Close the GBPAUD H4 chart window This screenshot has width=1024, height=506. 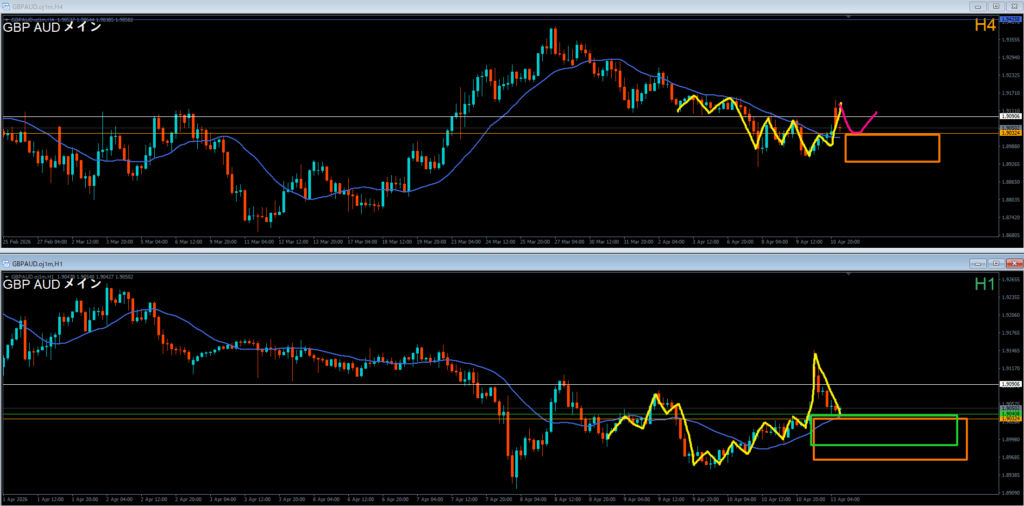(x=1012, y=6)
